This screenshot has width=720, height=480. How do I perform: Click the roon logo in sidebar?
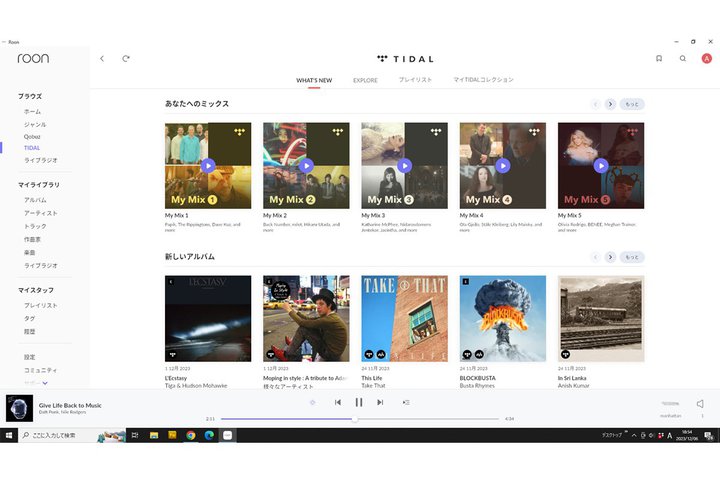pos(33,58)
